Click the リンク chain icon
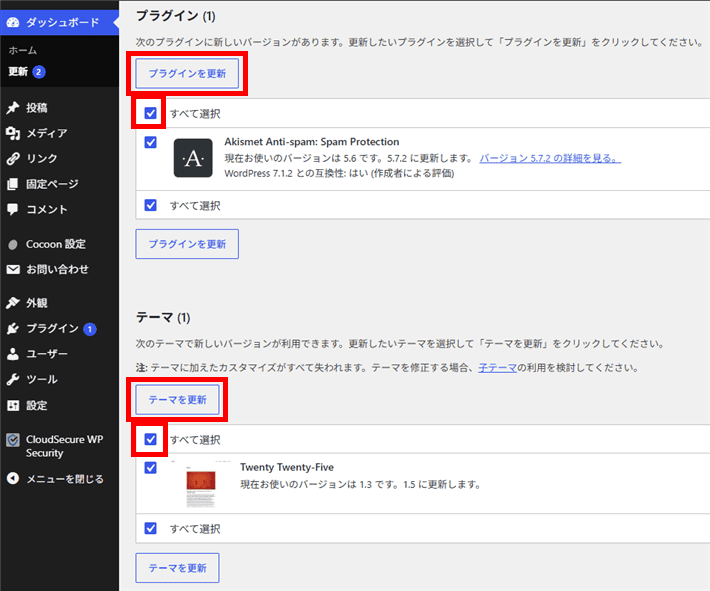This screenshot has width=710, height=591. coord(13,159)
